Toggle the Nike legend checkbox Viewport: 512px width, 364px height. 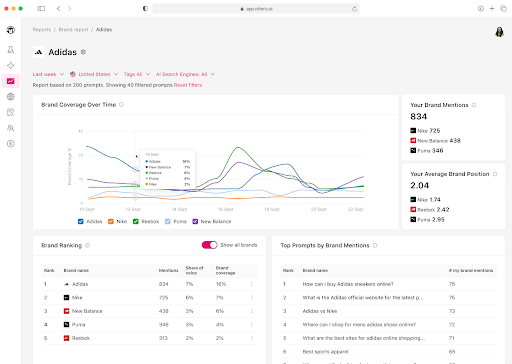coord(111,221)
